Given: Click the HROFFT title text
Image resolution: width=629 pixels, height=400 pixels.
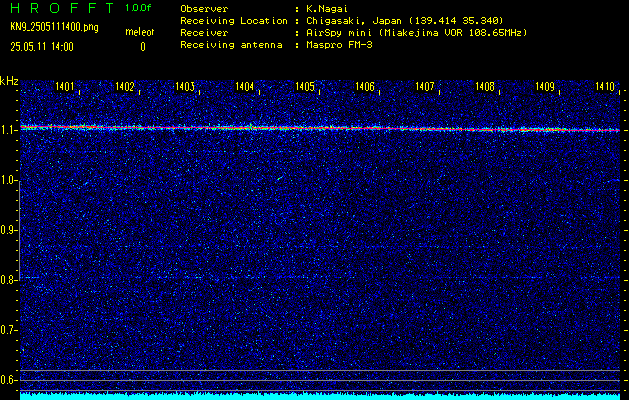Looking at the screenshot, I should 62,8.
